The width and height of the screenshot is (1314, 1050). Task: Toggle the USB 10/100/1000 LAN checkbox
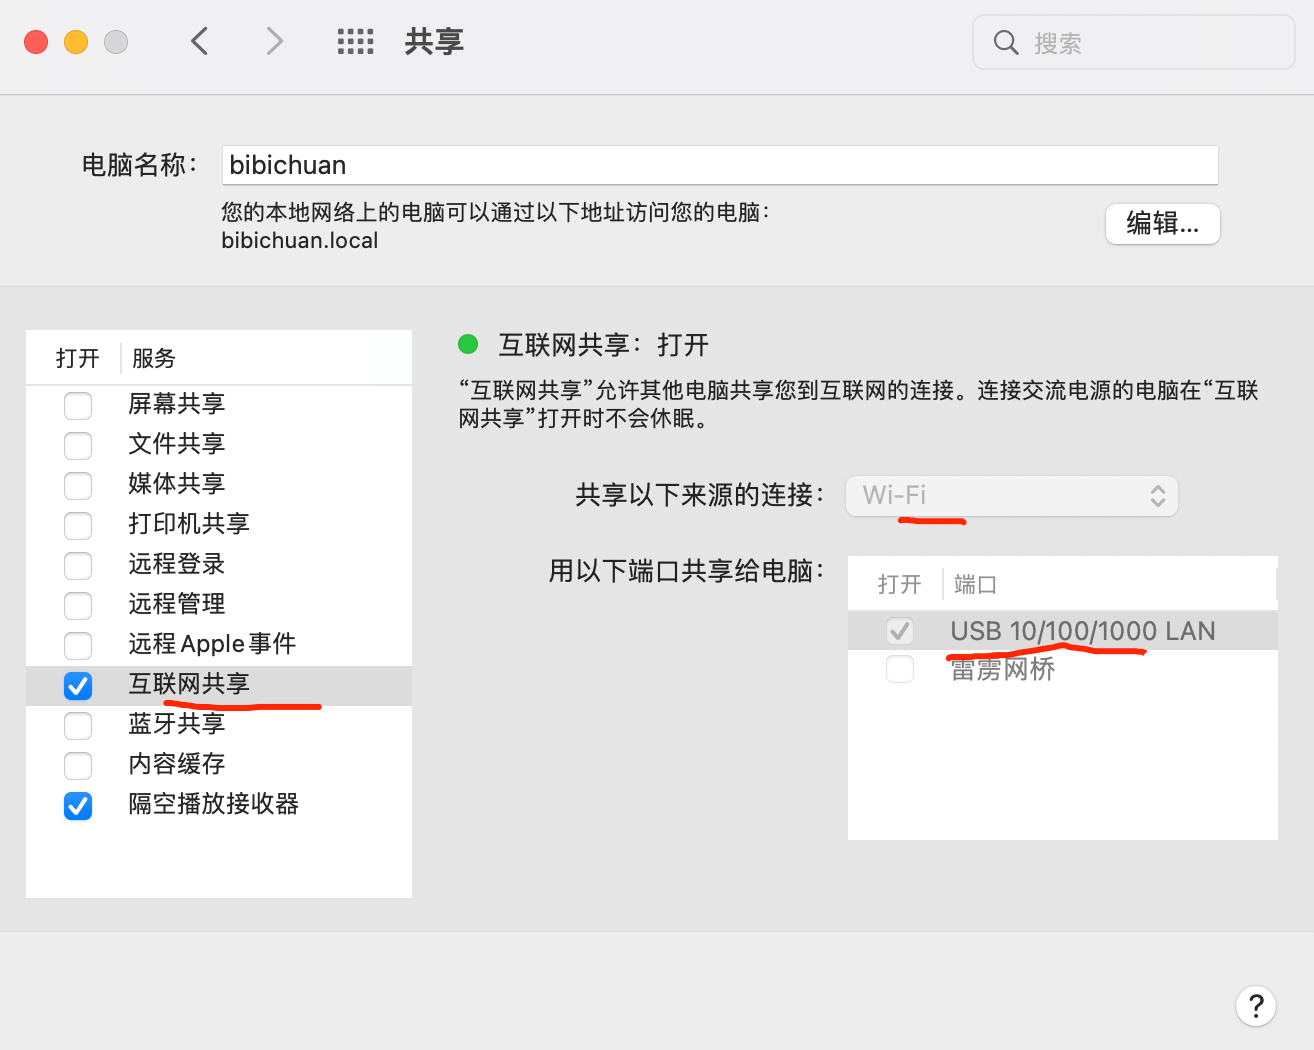[900, 631]
